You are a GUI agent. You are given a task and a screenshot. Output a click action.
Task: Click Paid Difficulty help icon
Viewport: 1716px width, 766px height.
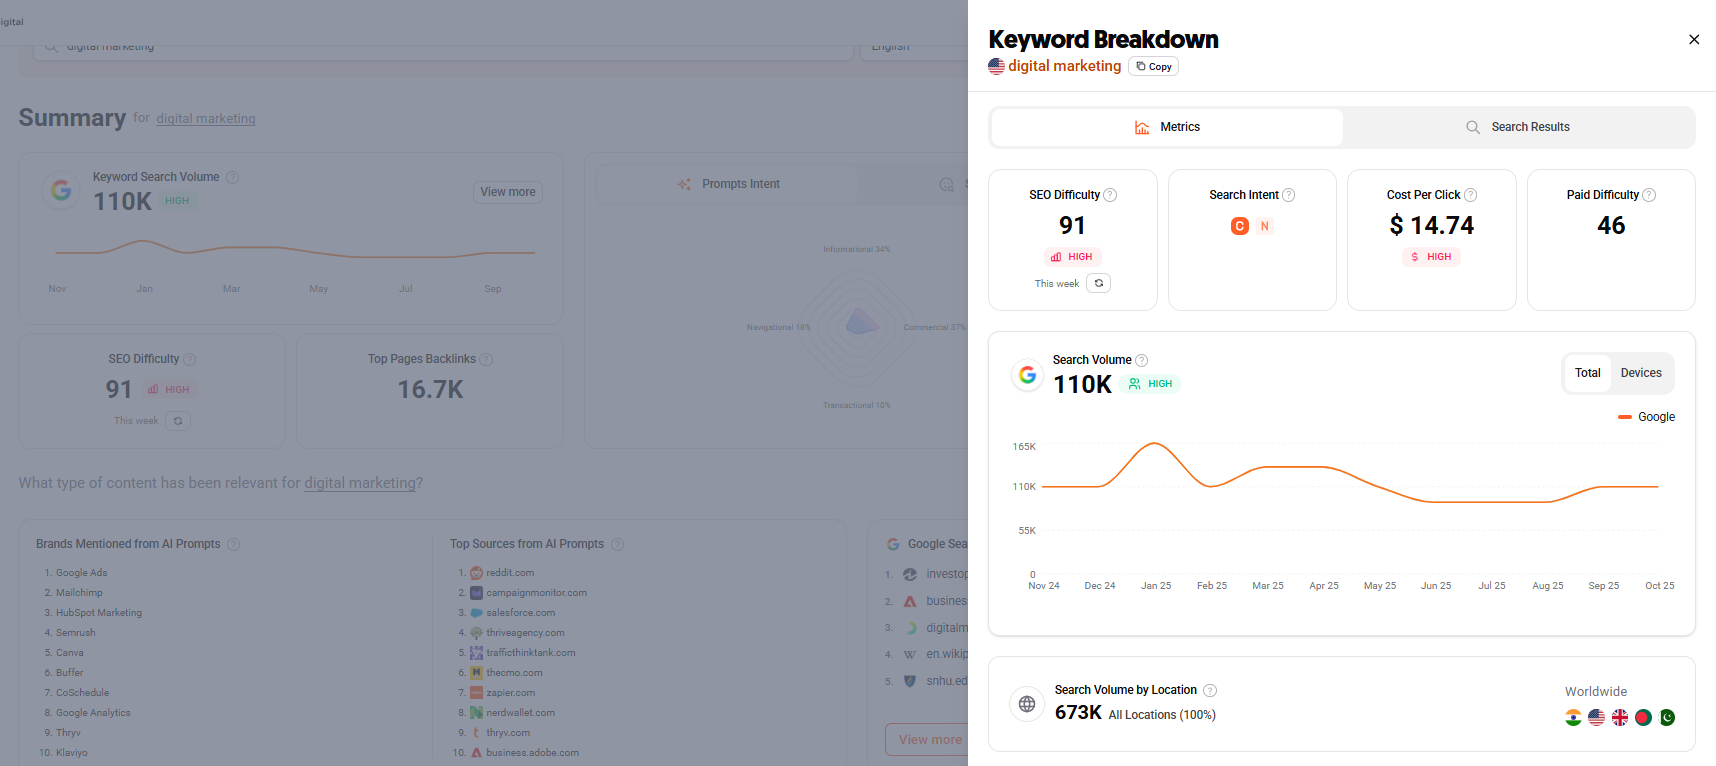click(1649, 195)
